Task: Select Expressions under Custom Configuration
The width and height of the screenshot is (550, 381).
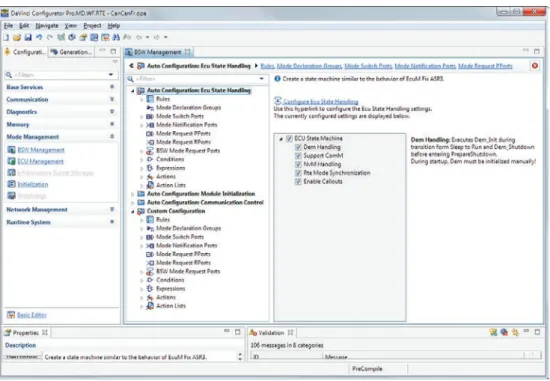Action: [x=170, y=288]
